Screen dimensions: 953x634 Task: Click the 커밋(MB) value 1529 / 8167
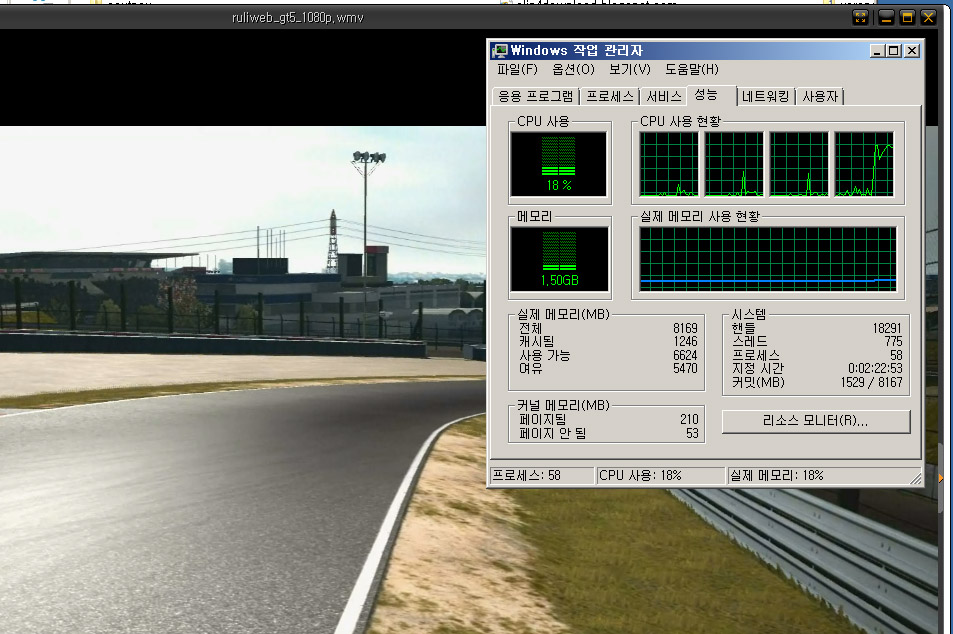tap(872, 382)
